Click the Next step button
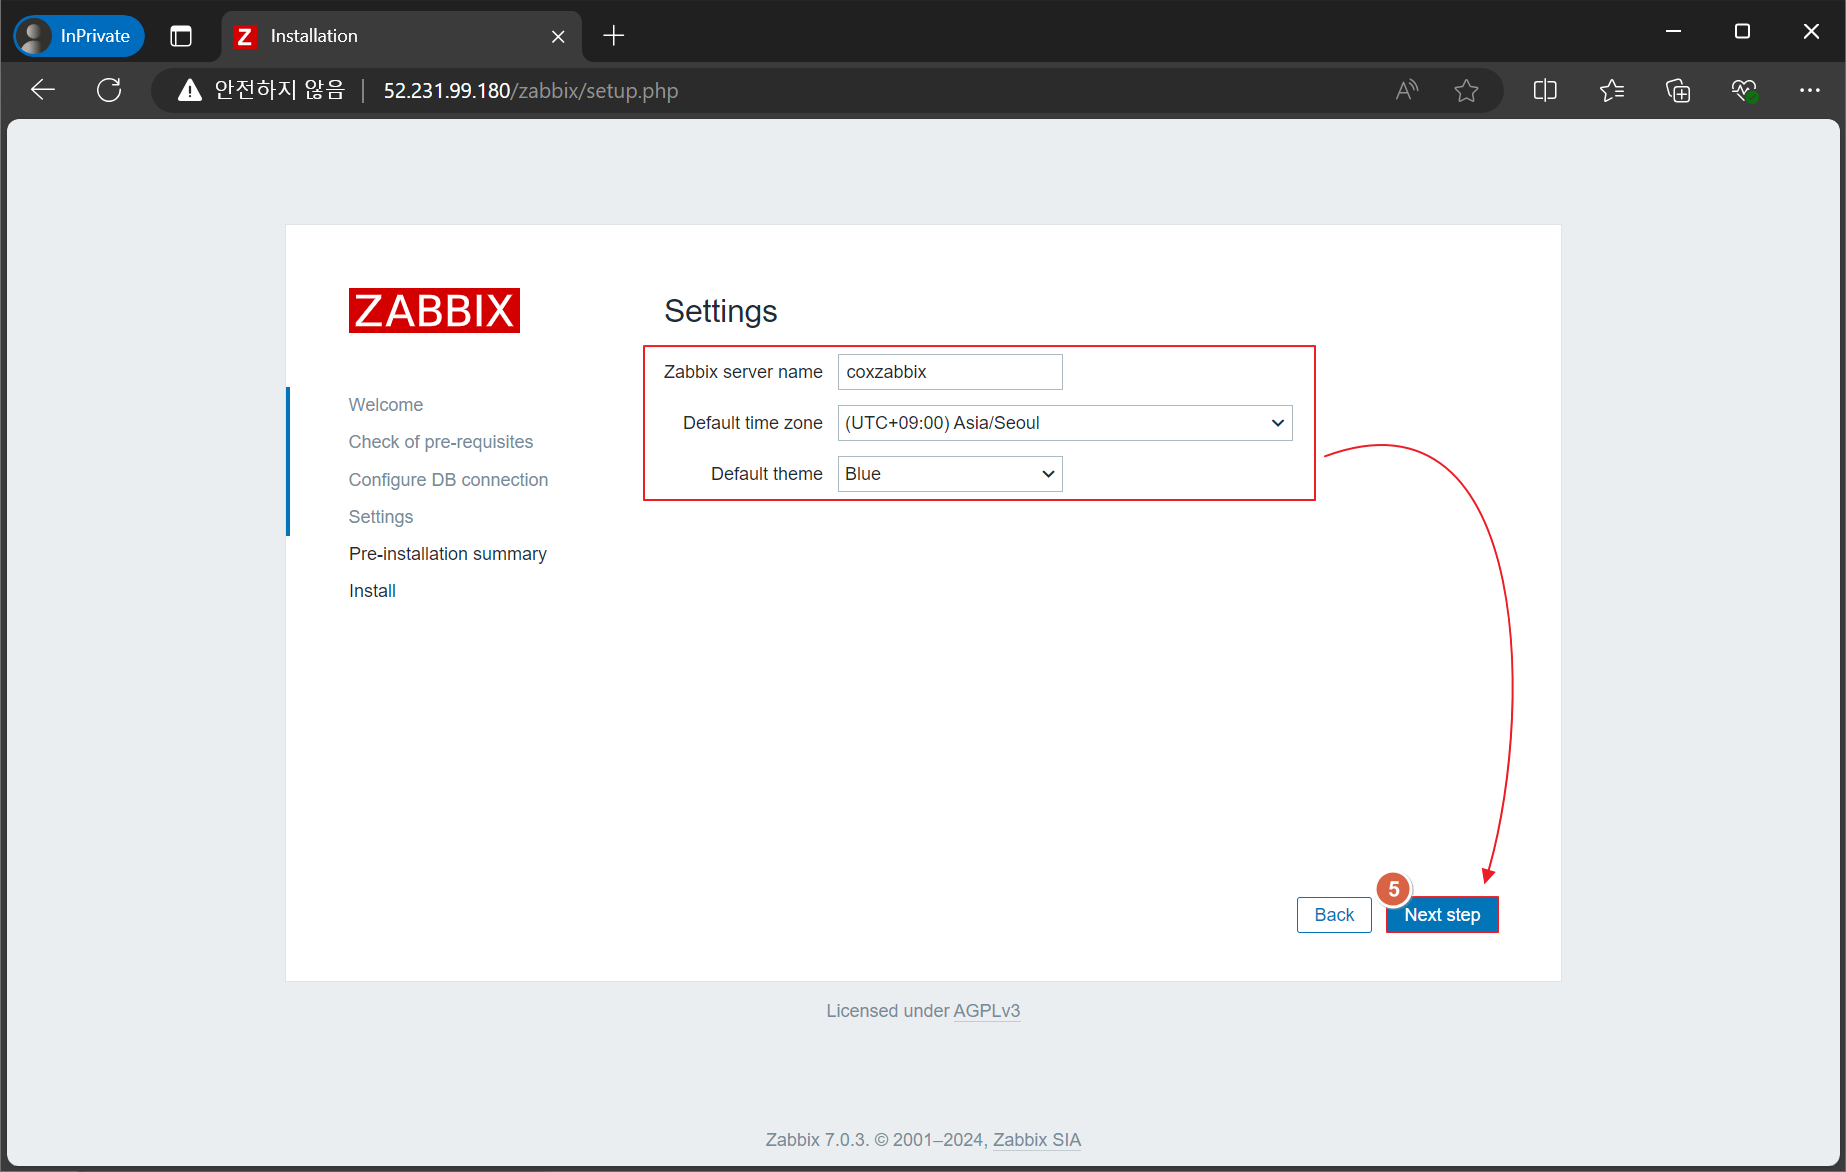Viewport: 1846px width, 1172px height. 1442,915
